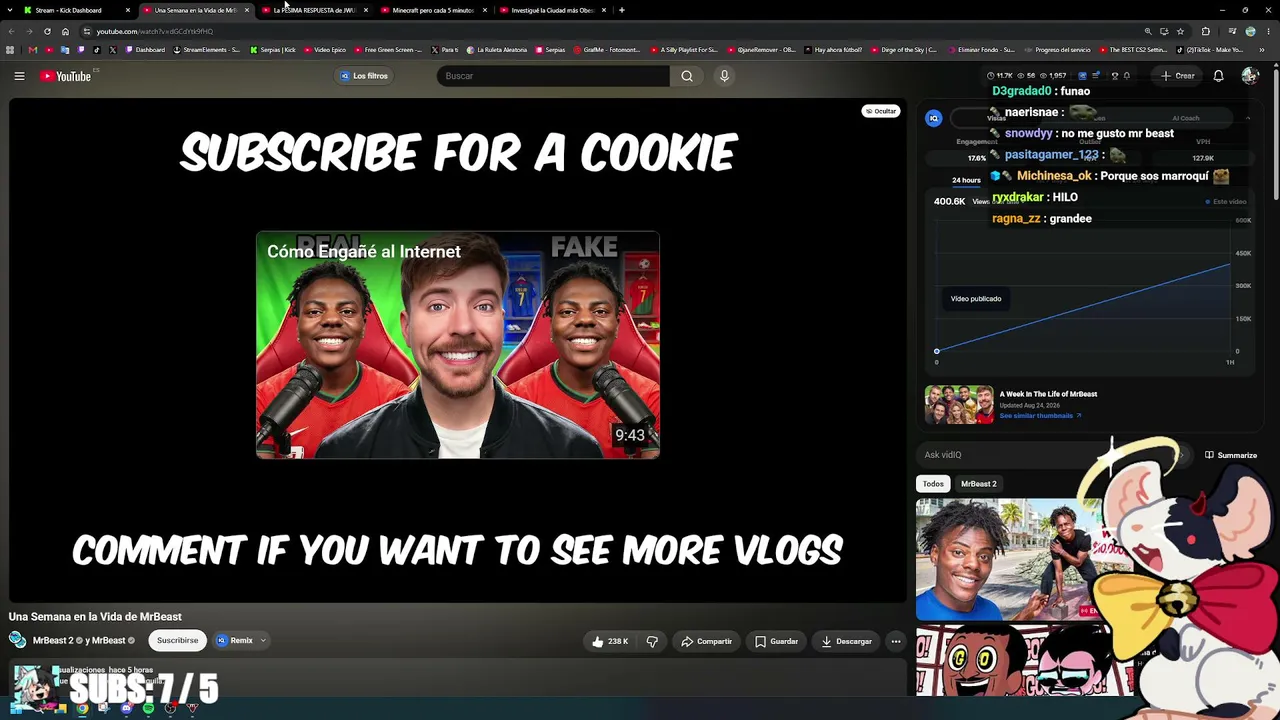
Task: Follow the See similar thumbnails link
Action: click(x=1040, y=416)
